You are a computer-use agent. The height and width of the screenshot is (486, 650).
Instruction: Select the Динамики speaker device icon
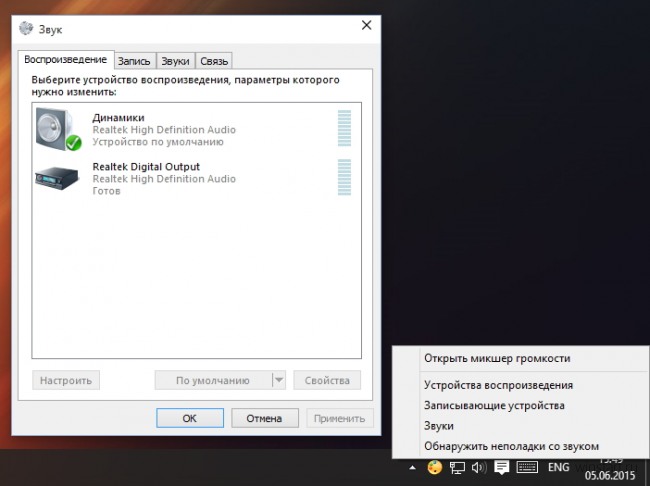pos(58,129)
